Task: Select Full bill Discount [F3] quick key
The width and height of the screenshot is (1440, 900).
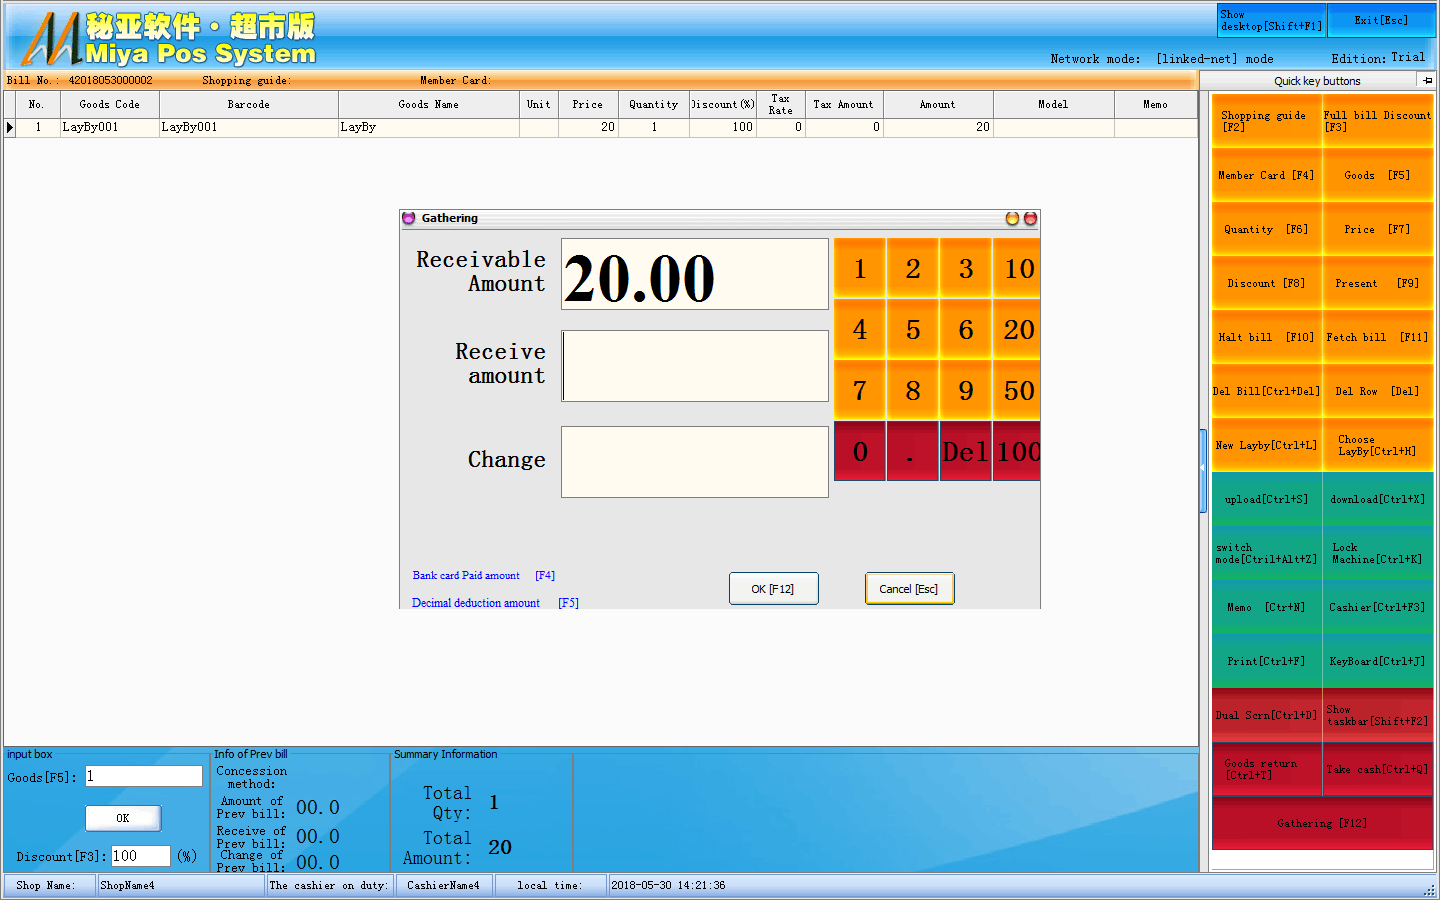Action: [1377, 121]
